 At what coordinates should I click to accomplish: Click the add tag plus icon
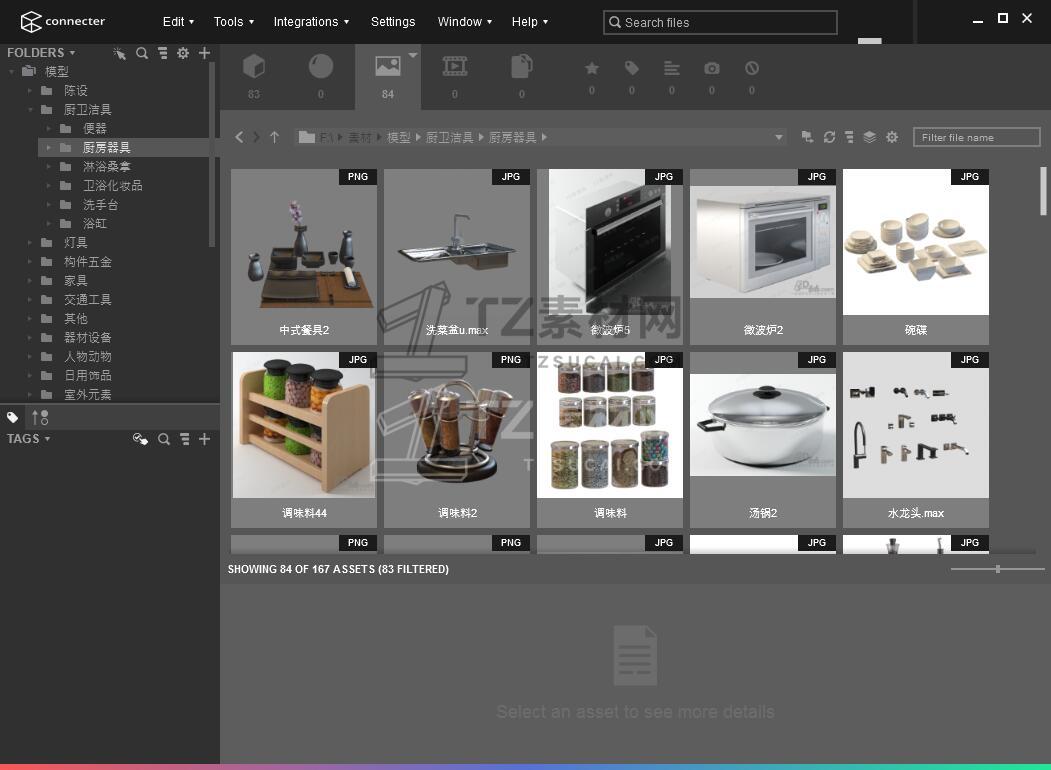(204, 439)
